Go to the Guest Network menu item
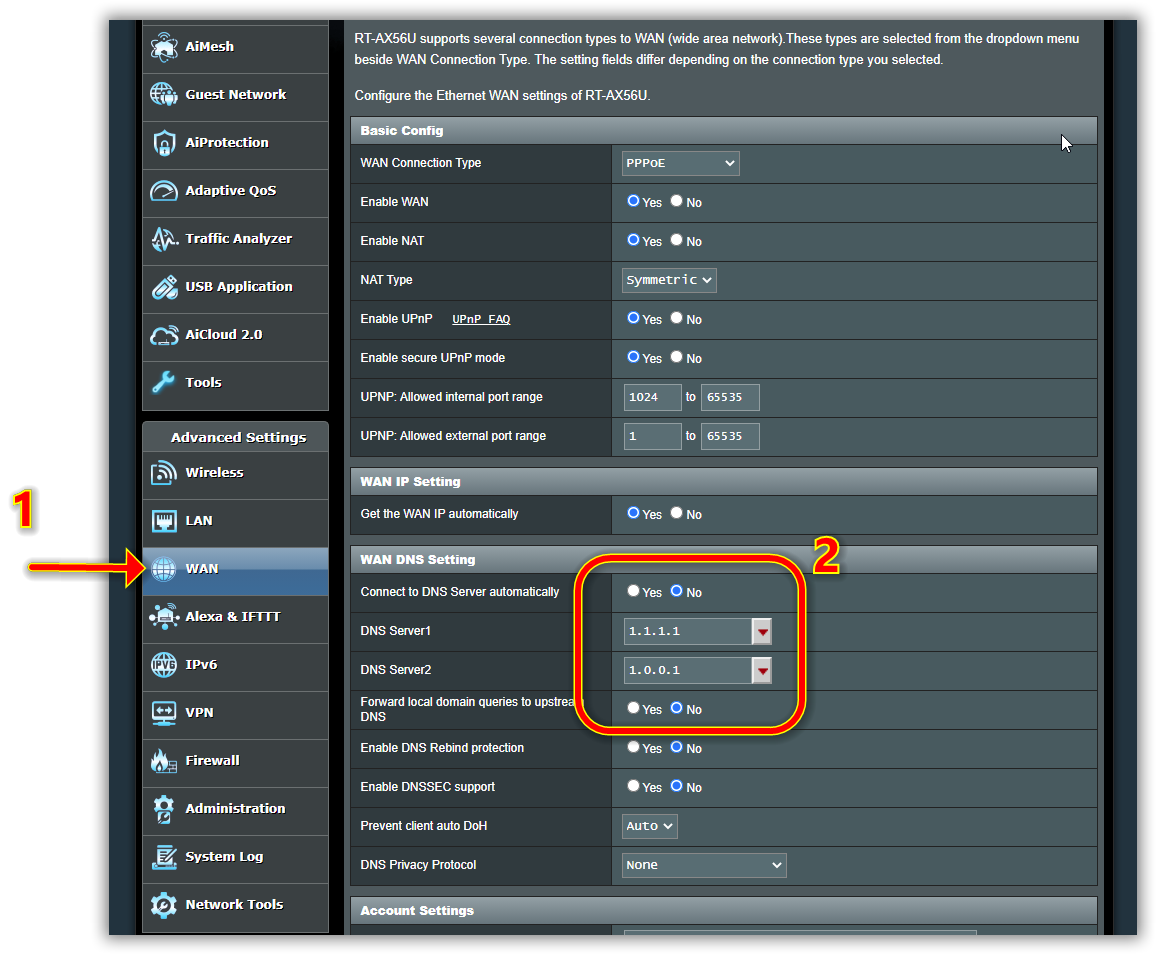This screenshot has width=1157, height=955. point(235,97)
